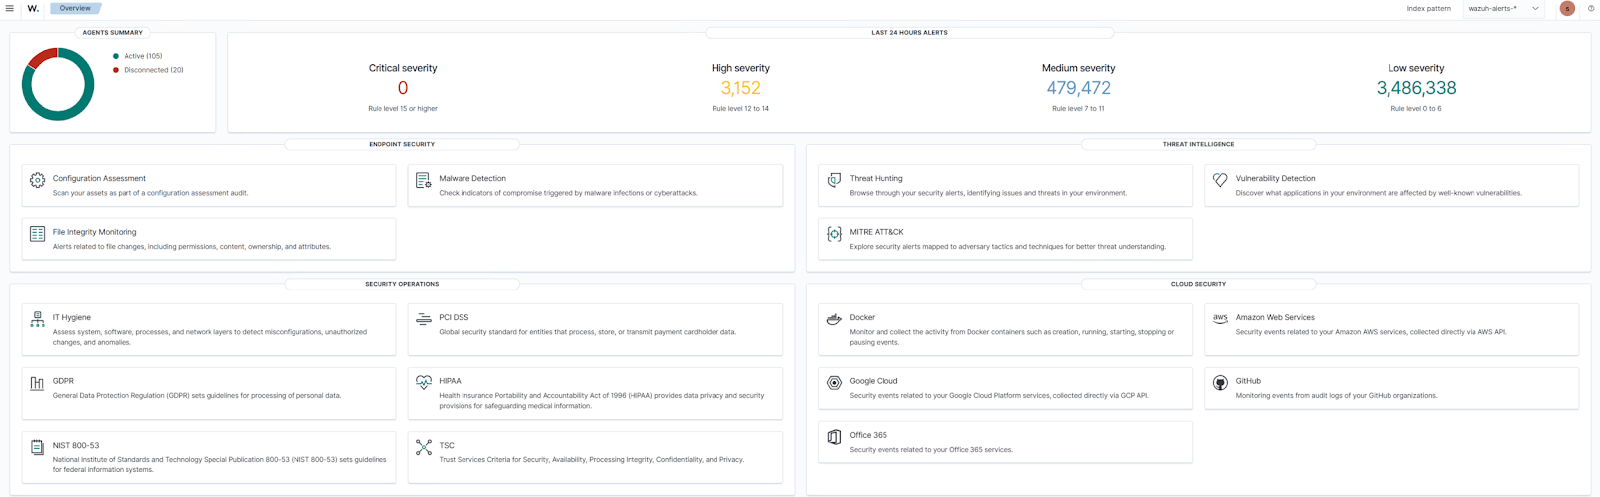Screen dimensions: 1600x497
Task: Click the Configuration Assessment gear icon
Action: (x=37, y=180)
